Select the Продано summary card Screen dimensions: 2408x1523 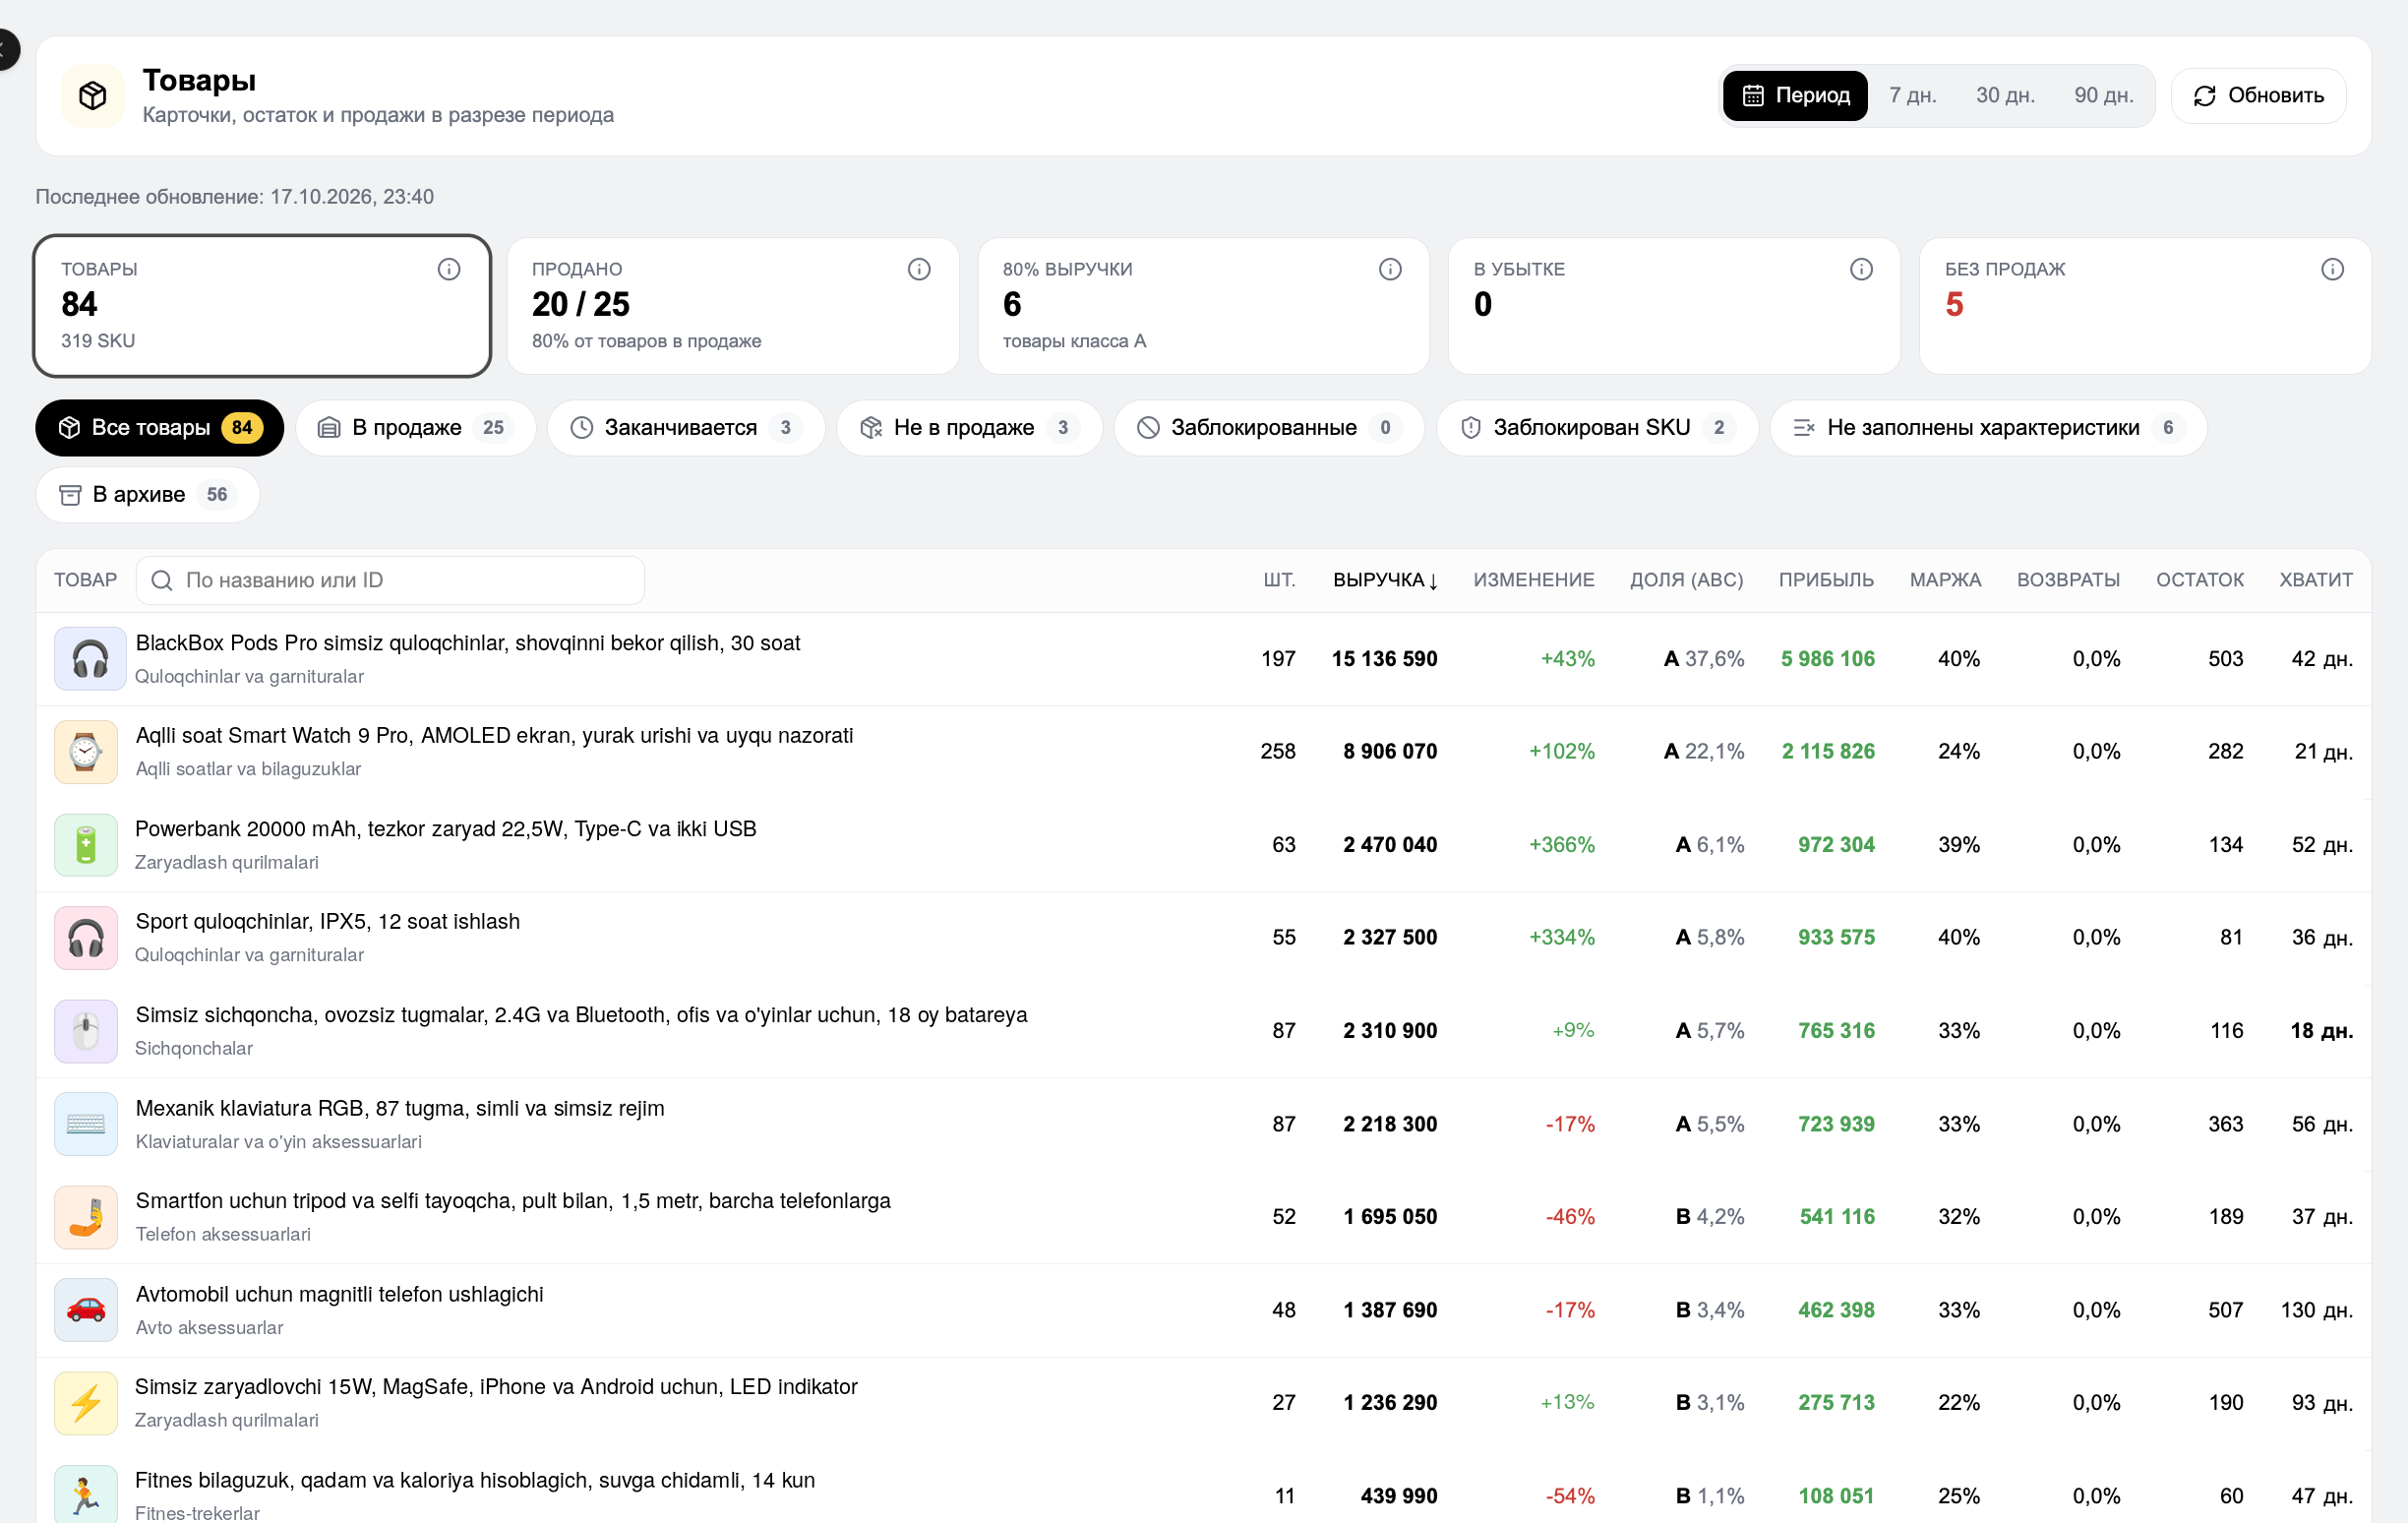tap(732, 306)
